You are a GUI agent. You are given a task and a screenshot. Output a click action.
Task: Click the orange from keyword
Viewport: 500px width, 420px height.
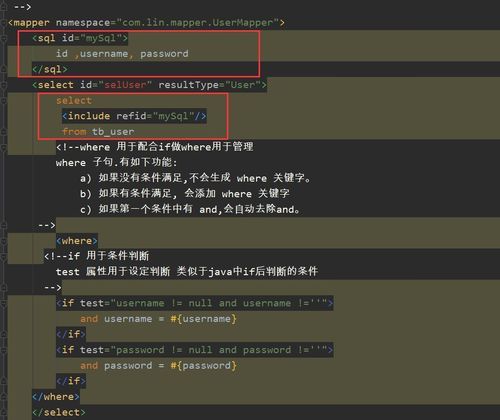click(x=74, y=132)
